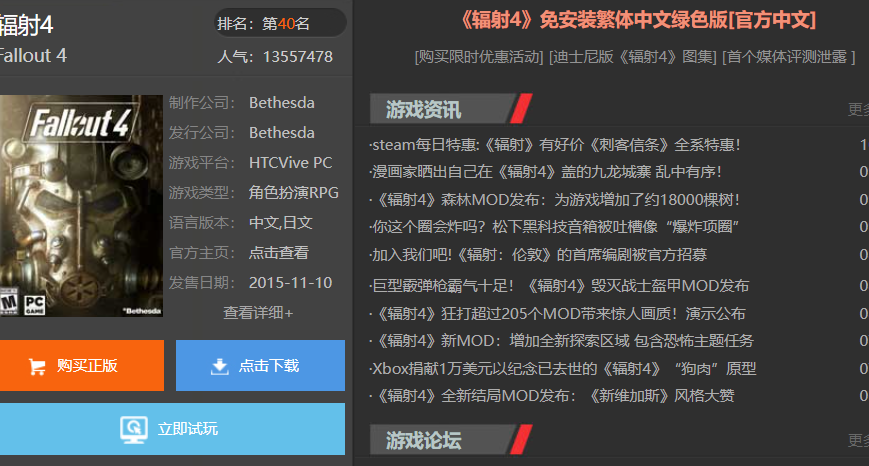The width and height of the screenshot is (869, 466).
Task: Click the shopping cart icon on 购买正版
Action: click(x=37, y=366)
